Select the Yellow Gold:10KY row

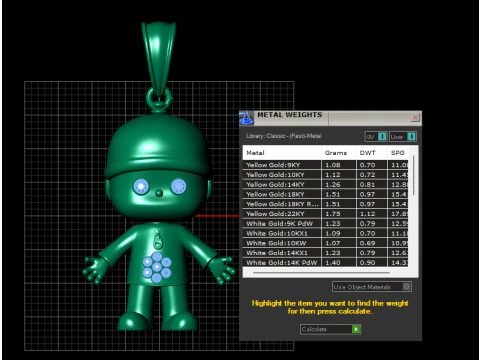[x=325, y=175]
